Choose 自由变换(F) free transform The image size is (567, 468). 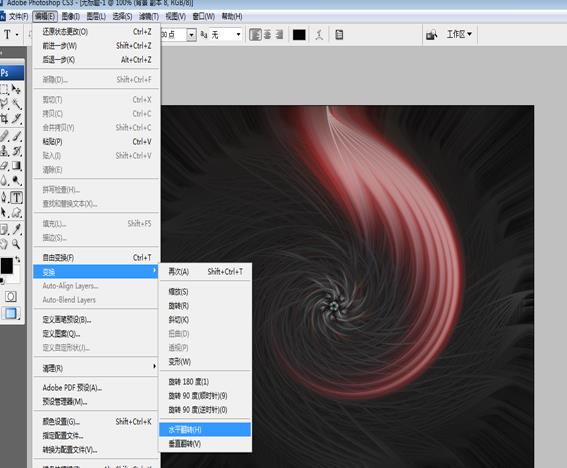[x=96, y=258]
